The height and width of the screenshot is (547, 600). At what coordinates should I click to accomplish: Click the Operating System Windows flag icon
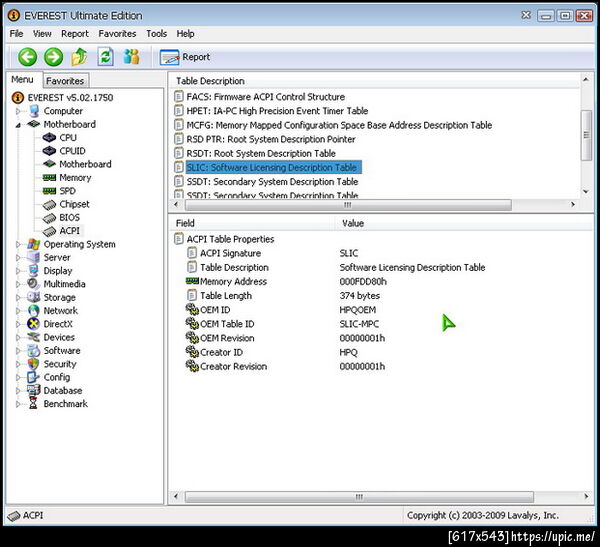click(34, 244)
